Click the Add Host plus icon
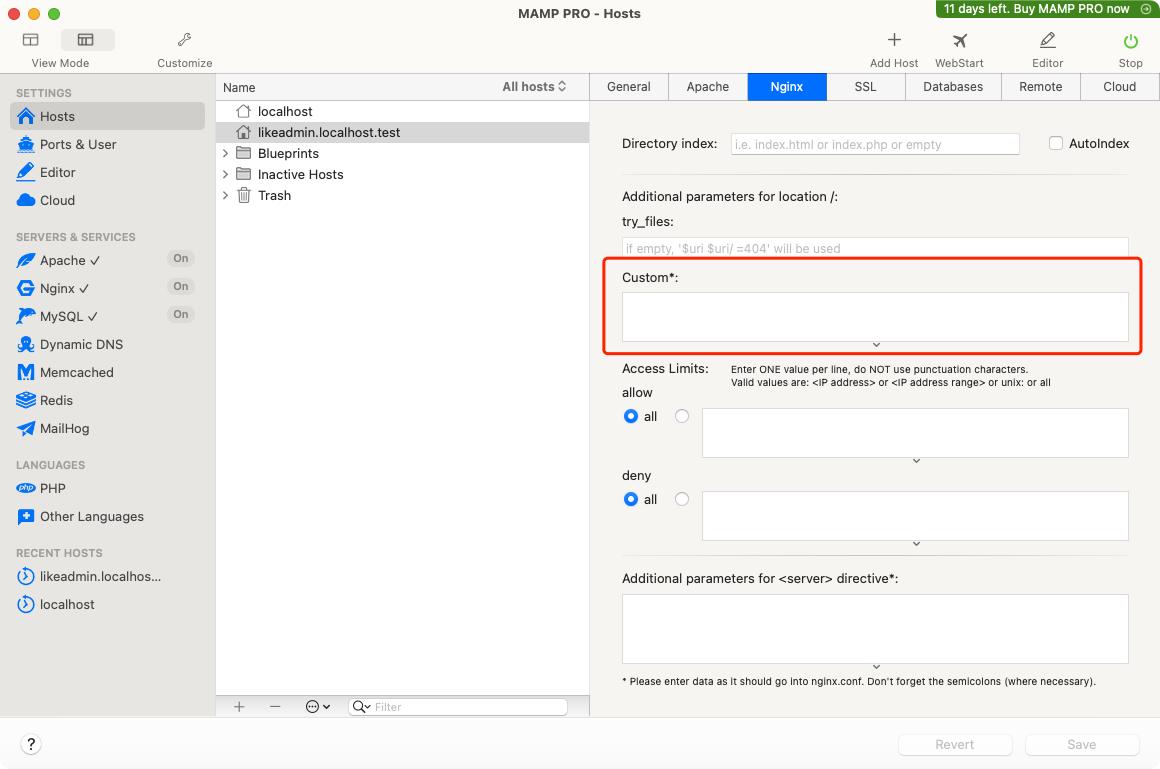This screenshot has height=769, width=1160. 894,41
